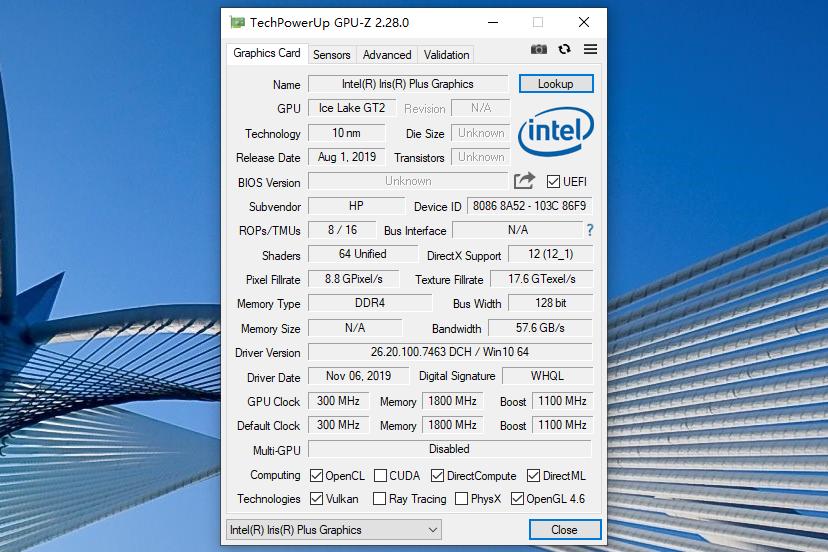This screenshot has height=552, width=828.
Task: Click the Bandwidth 57.6 GB/s field
Action: tap(540, 328)
